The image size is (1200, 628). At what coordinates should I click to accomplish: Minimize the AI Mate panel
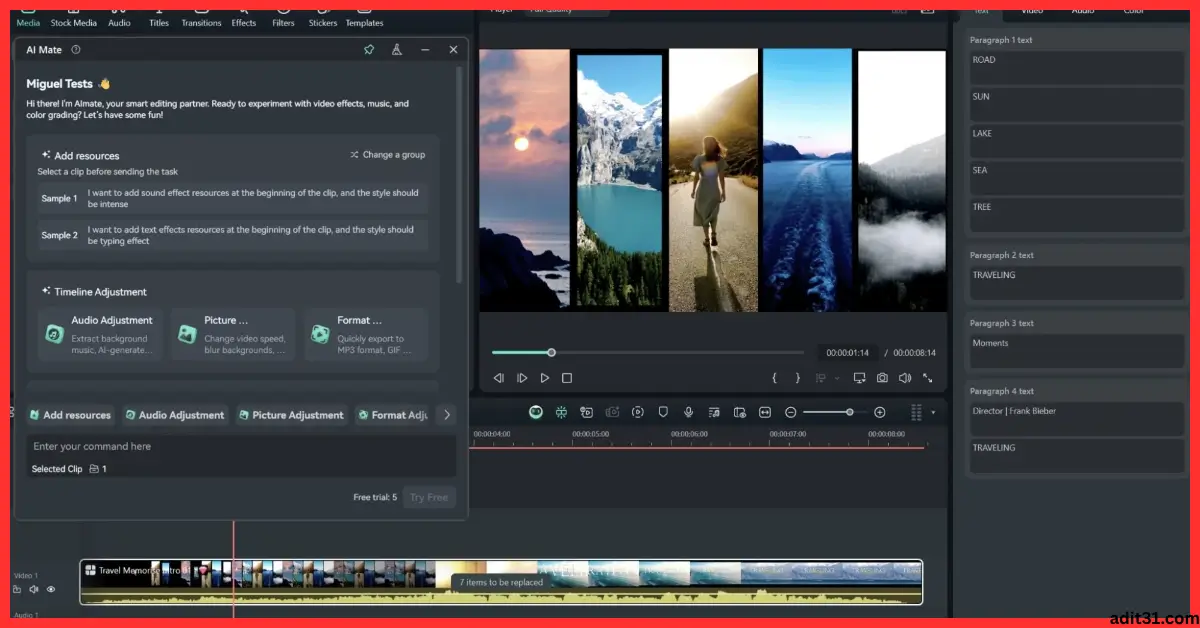click(425, 49)
